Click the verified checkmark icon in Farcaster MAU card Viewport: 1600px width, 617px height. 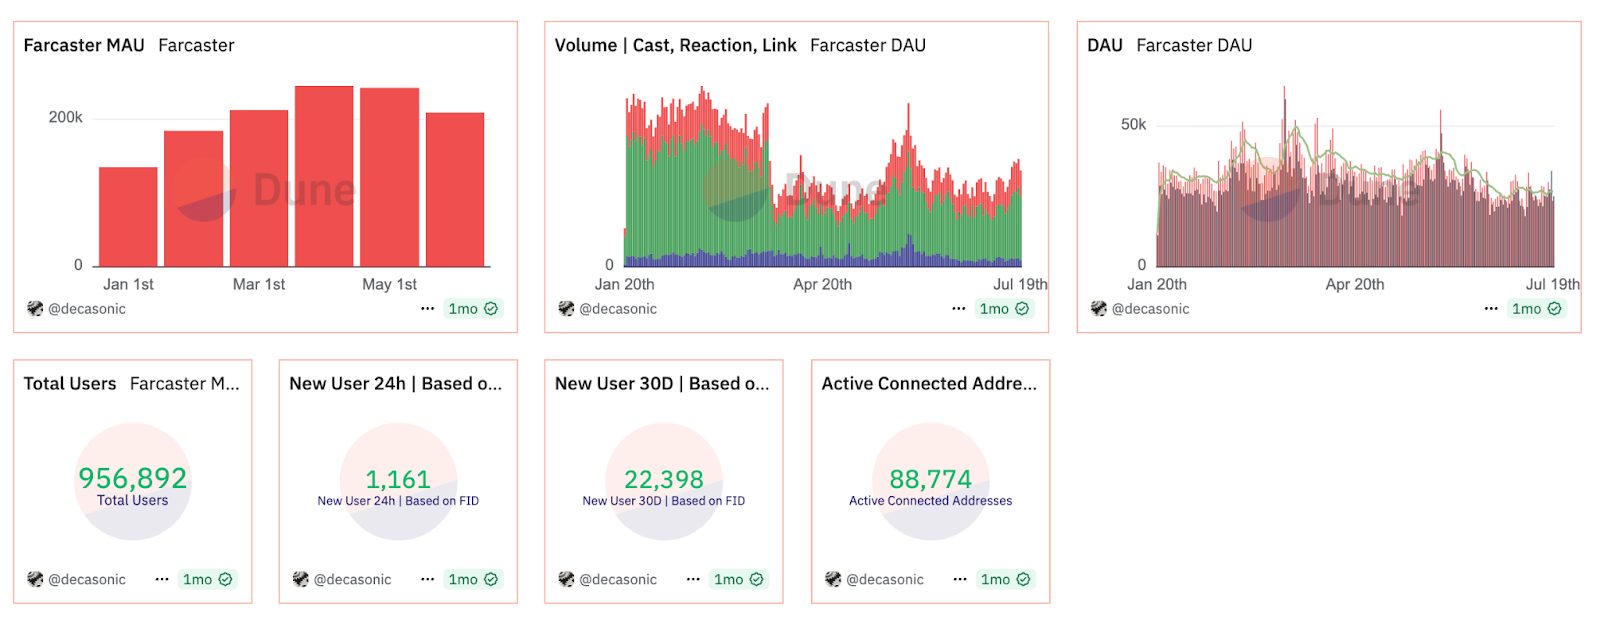491,309
